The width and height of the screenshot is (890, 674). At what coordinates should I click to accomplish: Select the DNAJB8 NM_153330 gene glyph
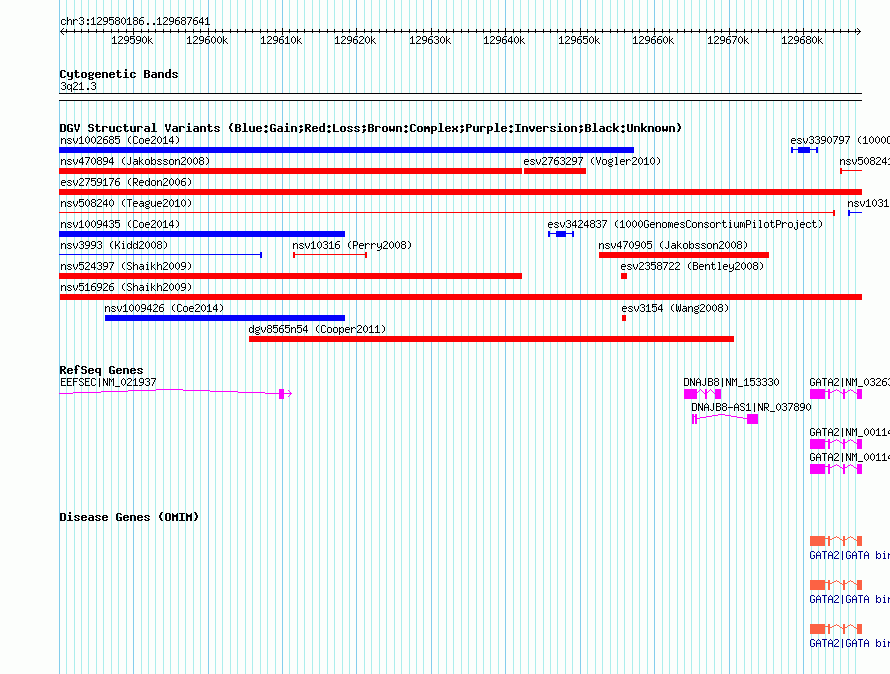coord(702,394)
